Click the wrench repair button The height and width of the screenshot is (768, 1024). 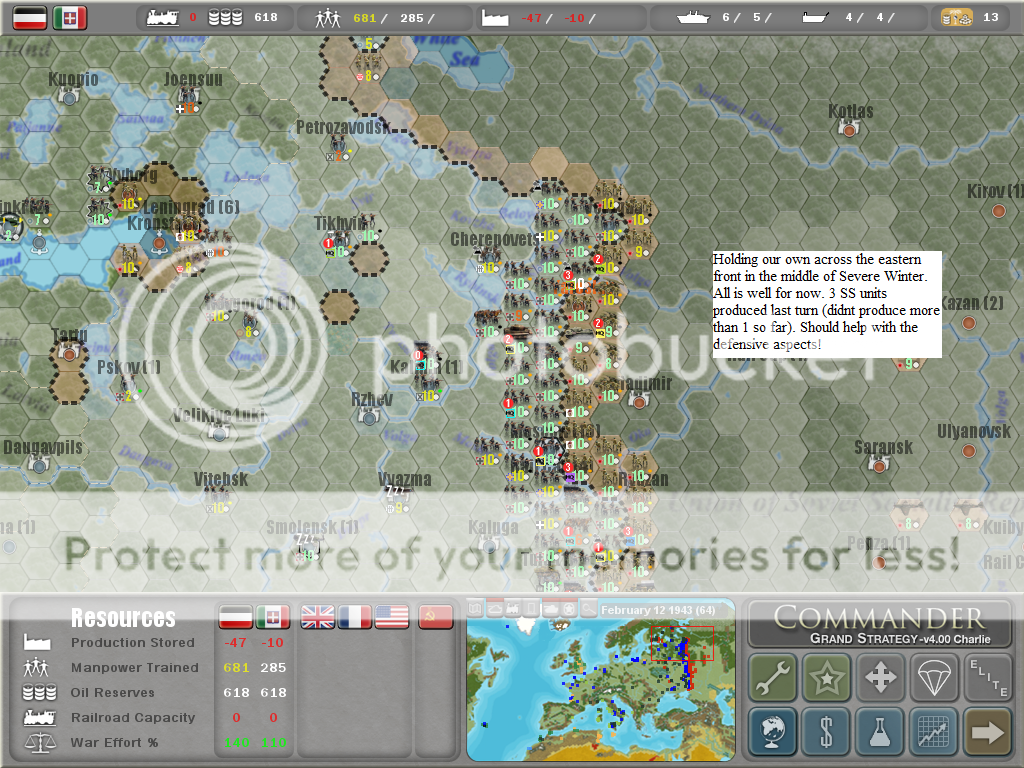[x=773, y=678]
